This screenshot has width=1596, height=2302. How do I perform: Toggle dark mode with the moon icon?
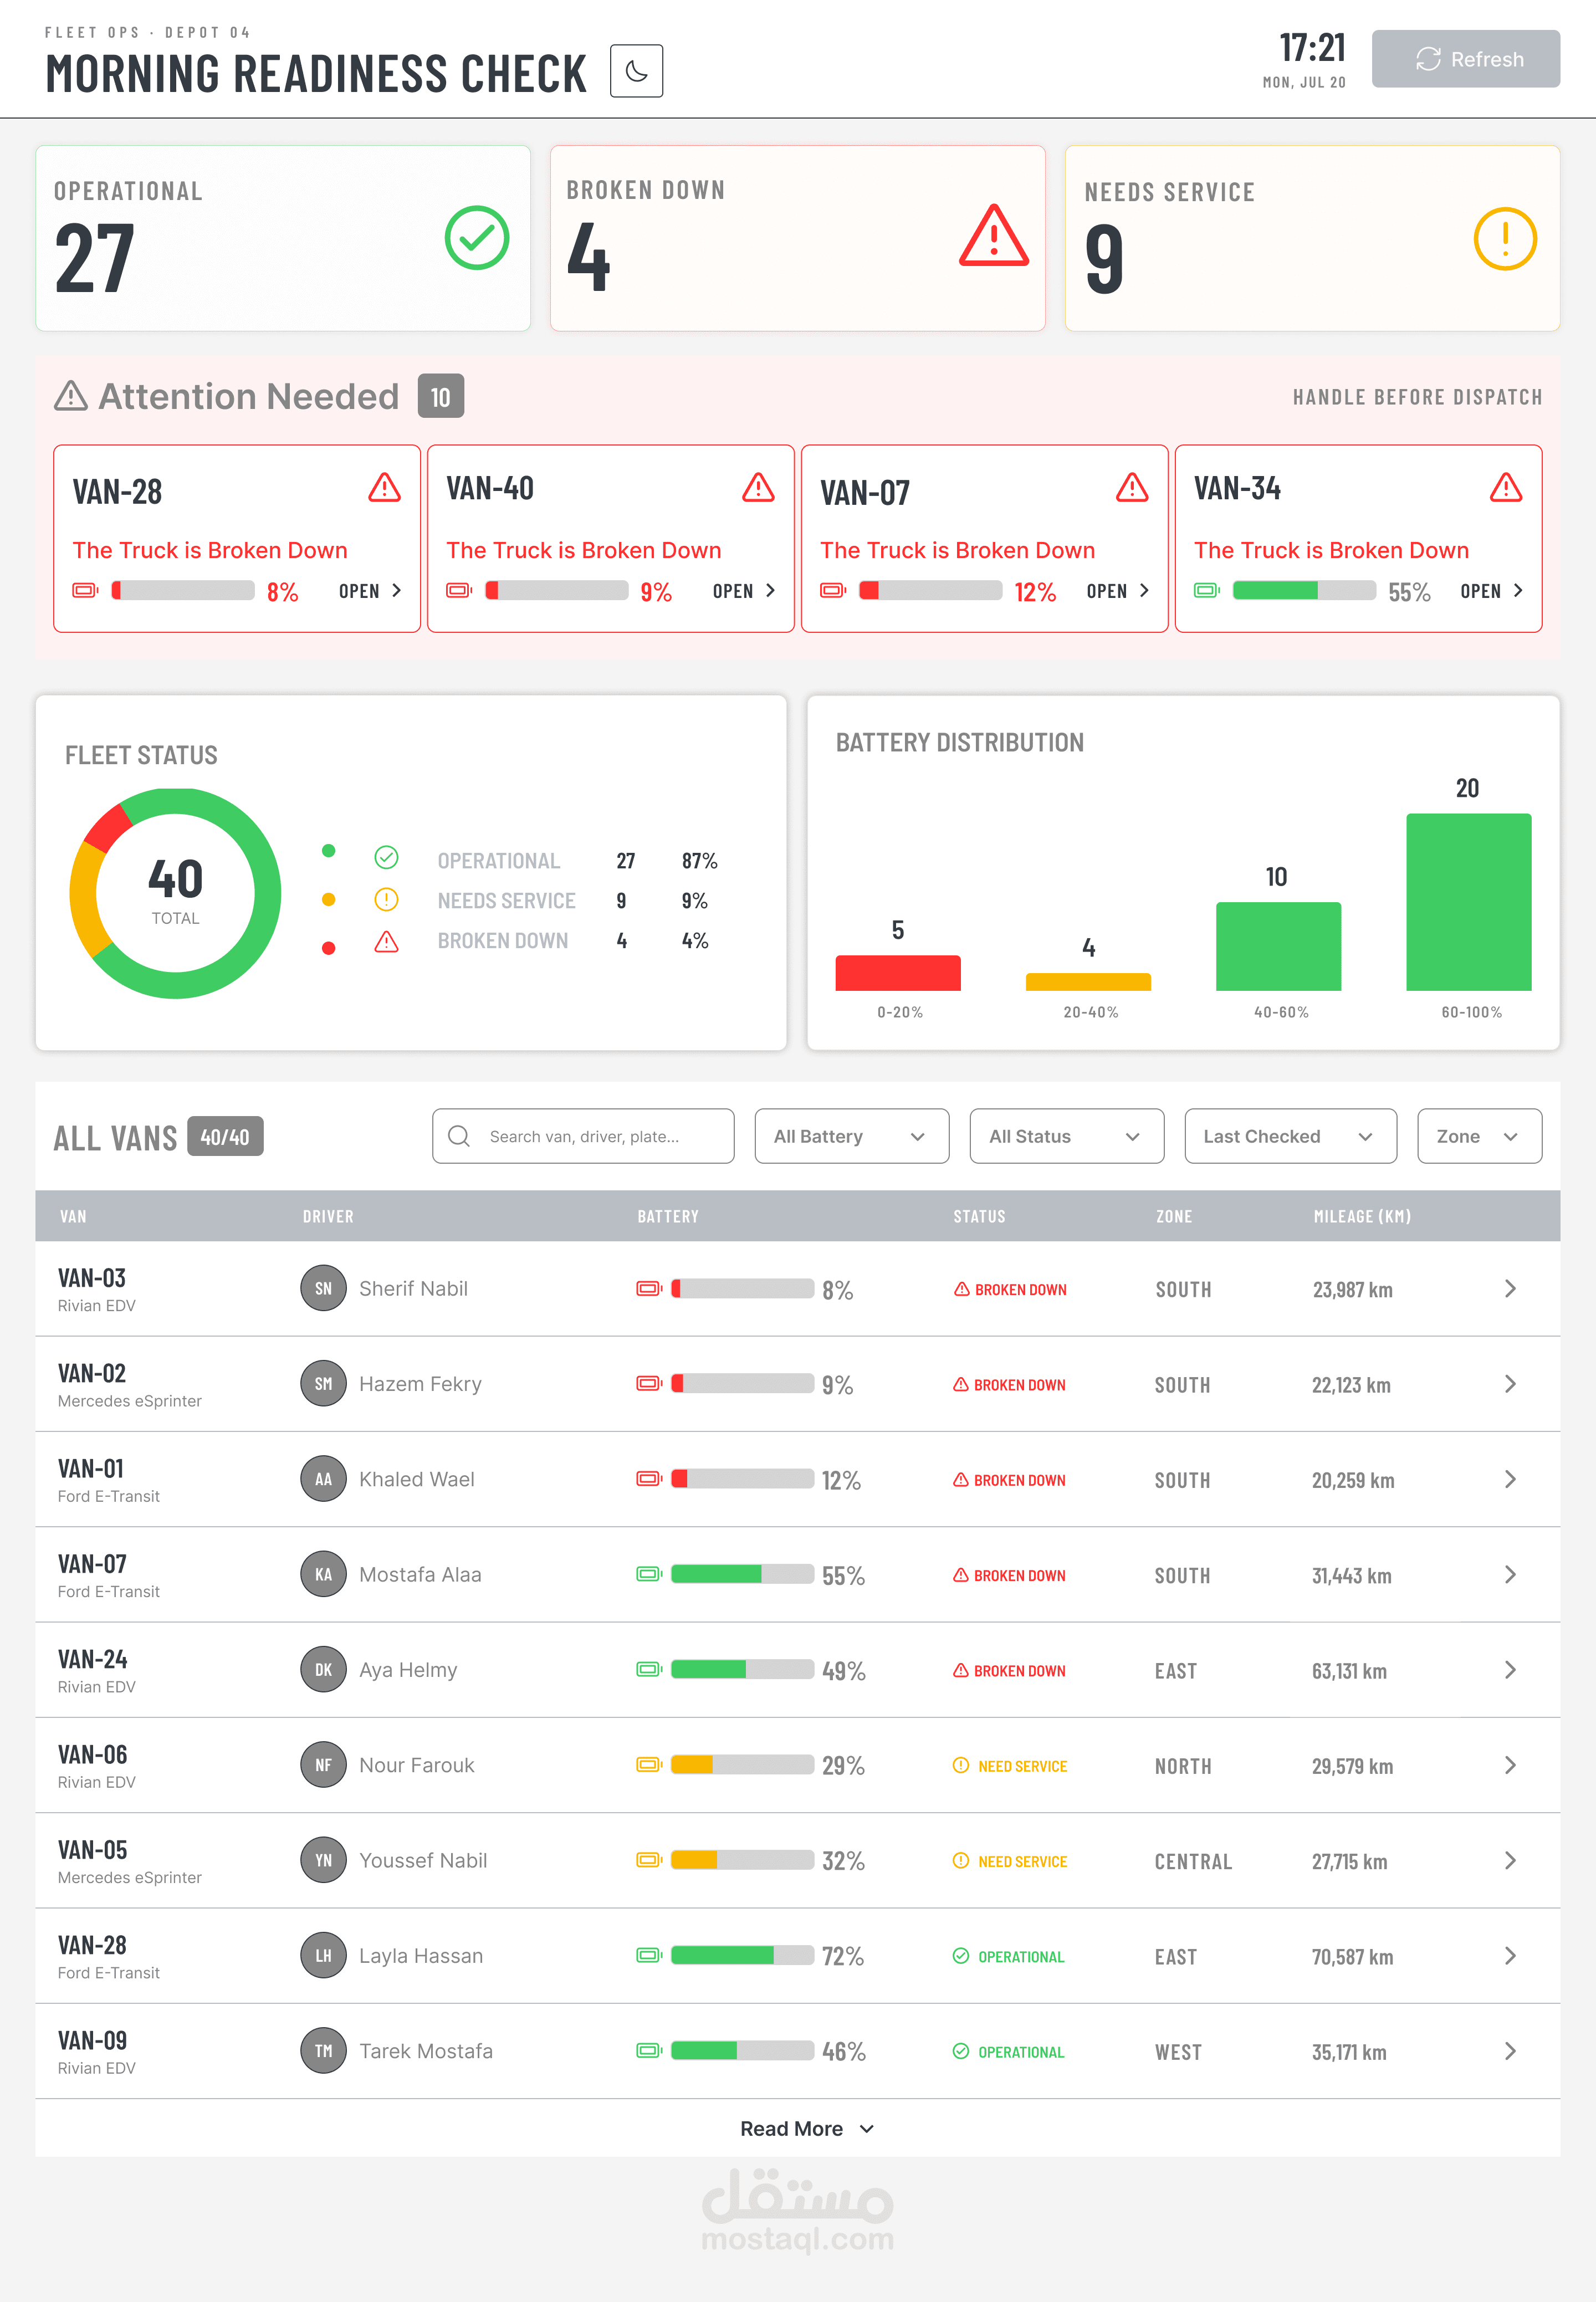pyautogui.click(x=636, y=71)
